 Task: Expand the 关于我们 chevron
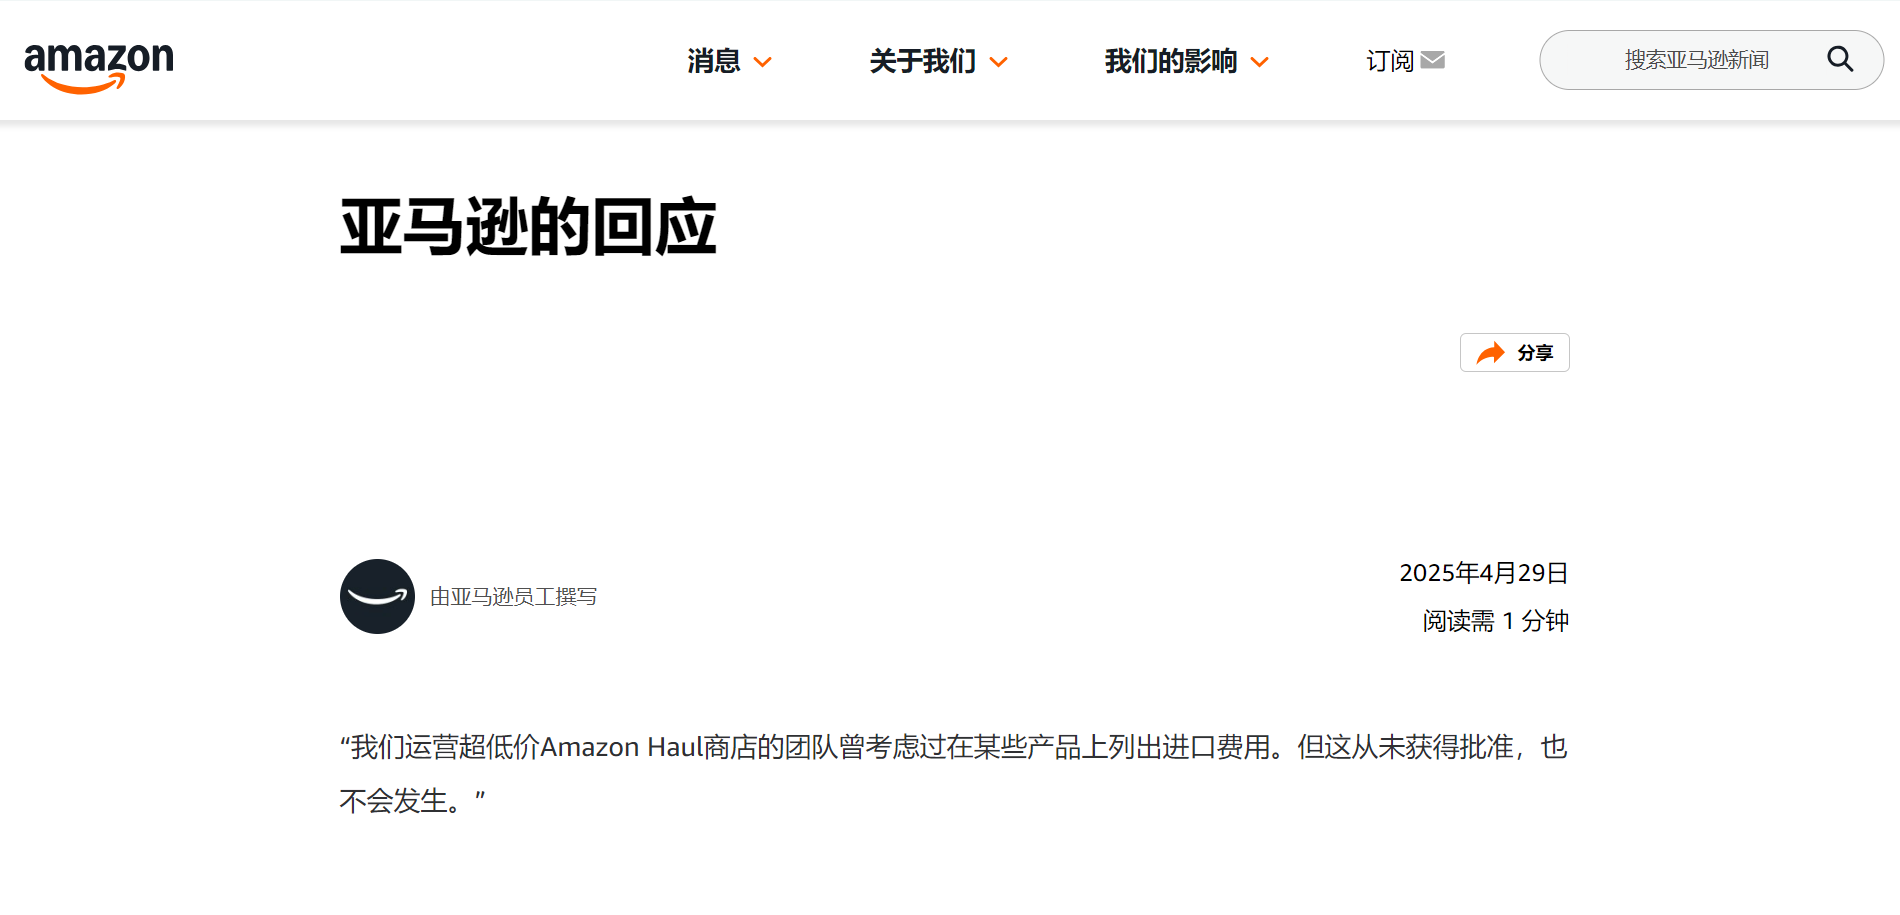(x=998, y=62)
